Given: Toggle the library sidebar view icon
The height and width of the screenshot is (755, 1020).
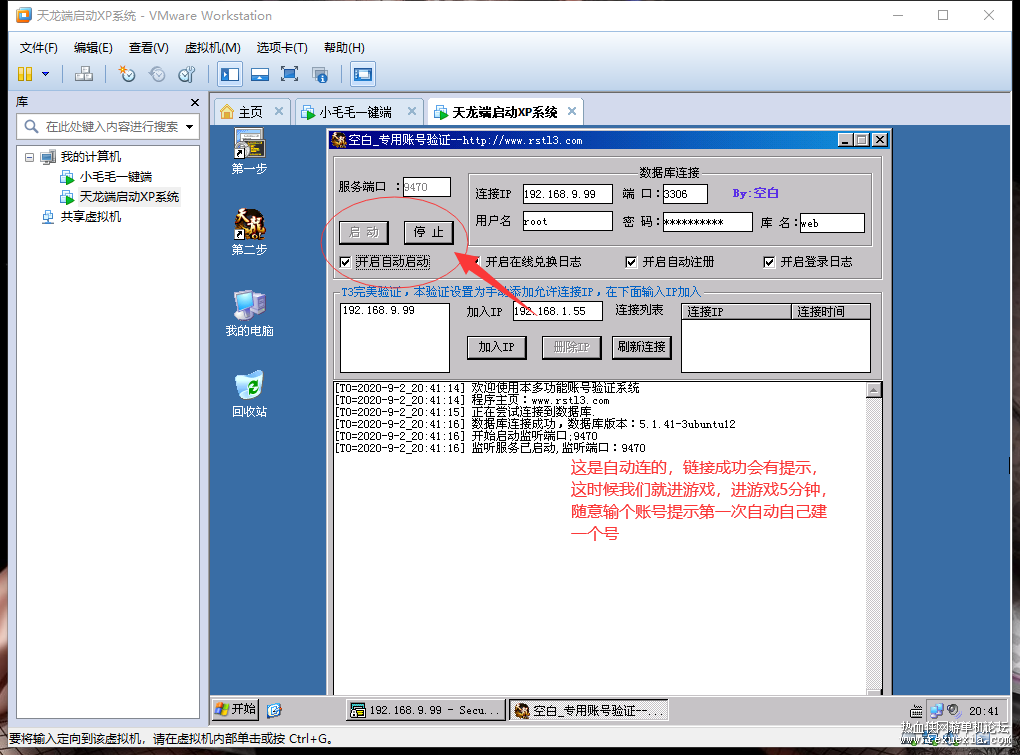Looking at the screenshot, I should pos(230,74).
